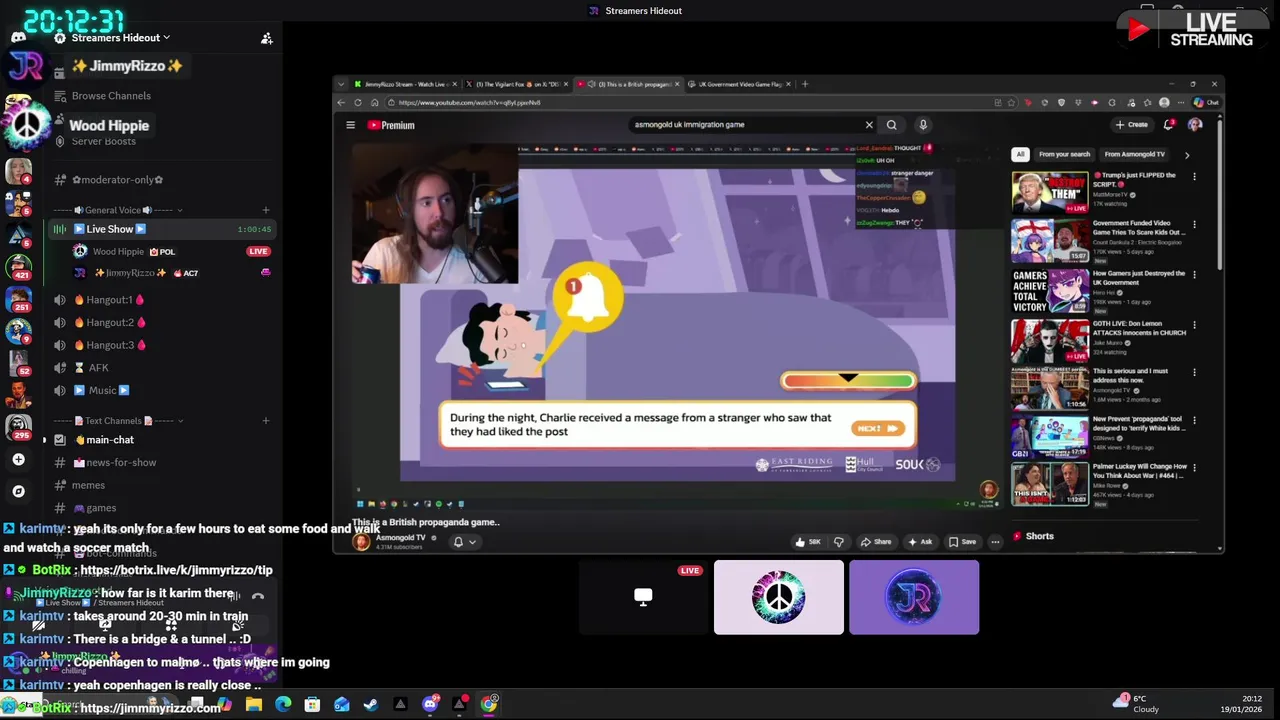This screenshot has height=720, width=1280.
Task: Open the memes channel
Action: click(x=88, y=485)
